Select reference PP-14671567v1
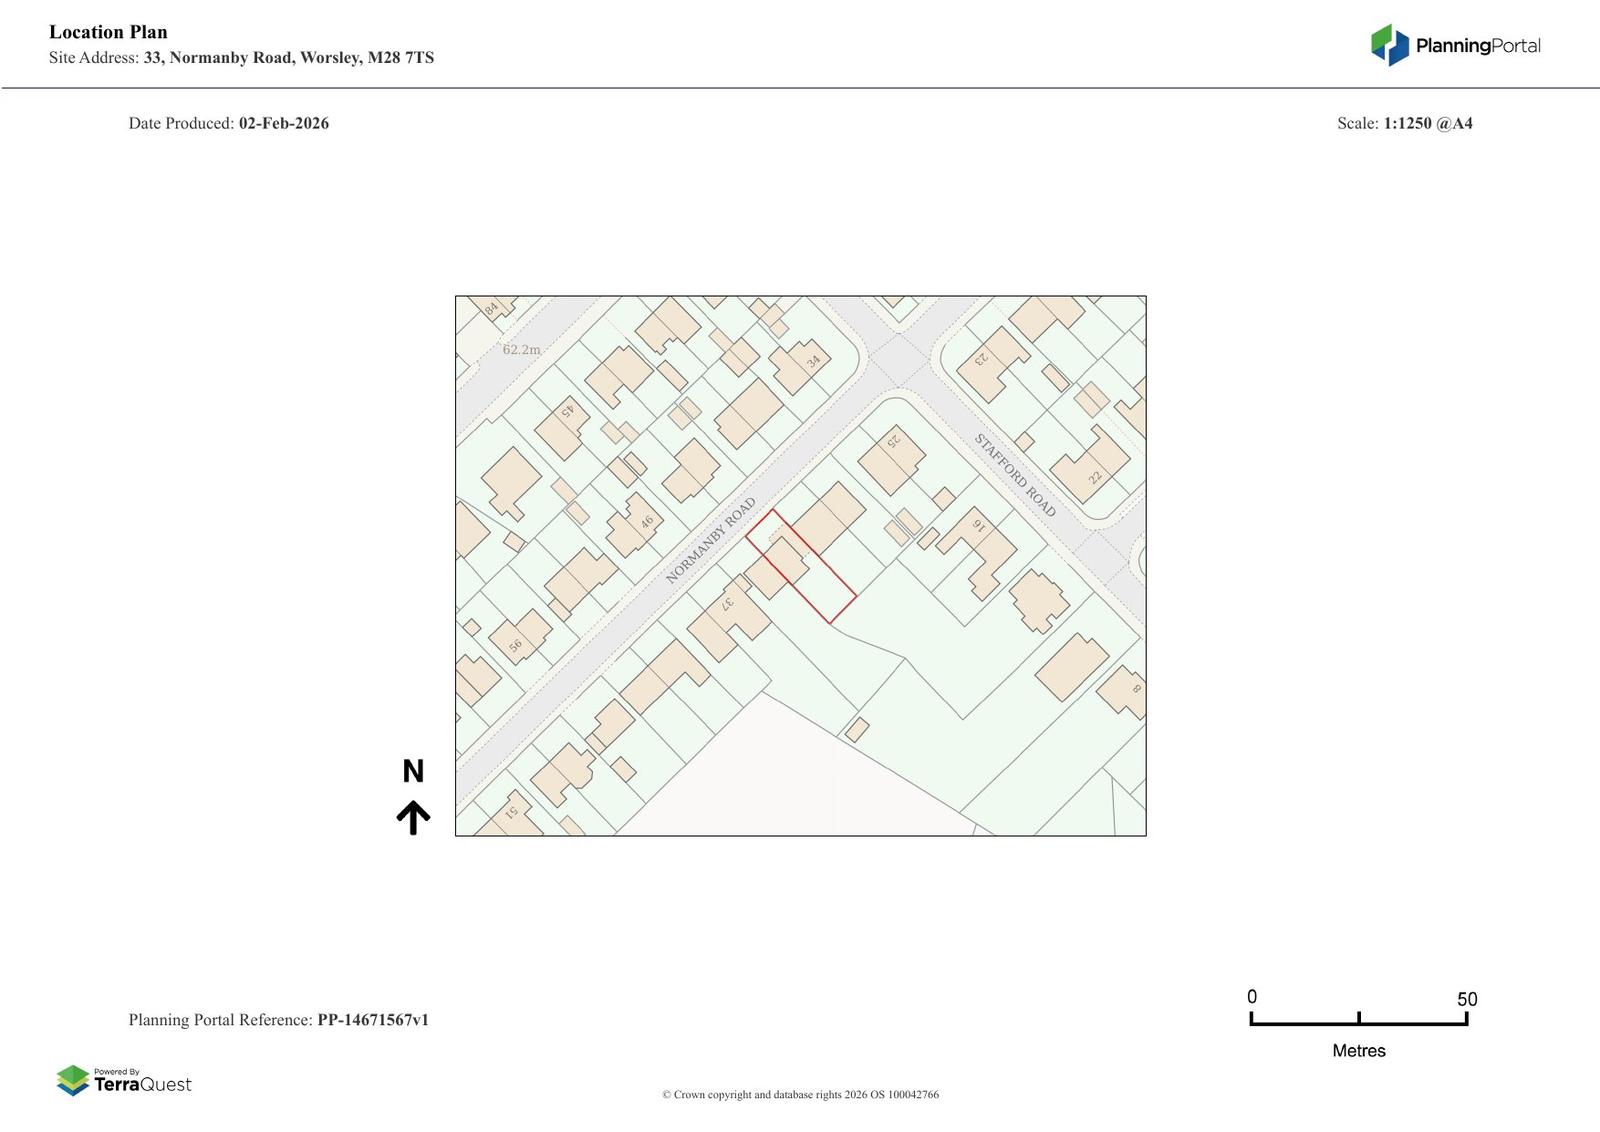The image size is (1600, 1132). tap(372, 1020)
